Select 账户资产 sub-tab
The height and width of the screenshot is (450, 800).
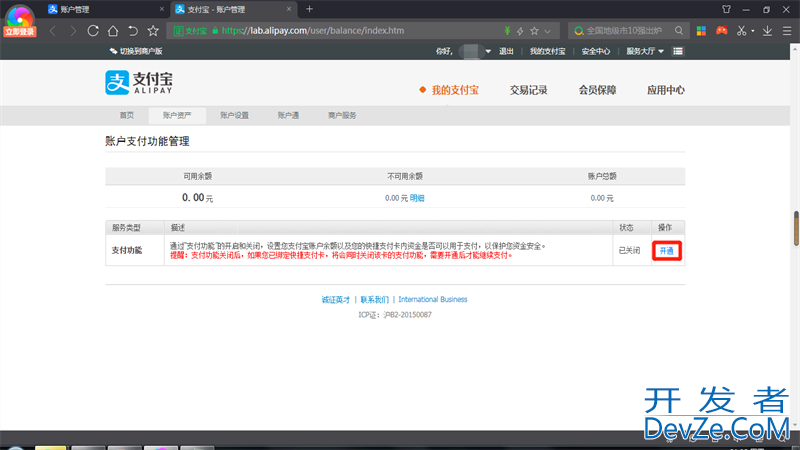(x=177, y=115)
